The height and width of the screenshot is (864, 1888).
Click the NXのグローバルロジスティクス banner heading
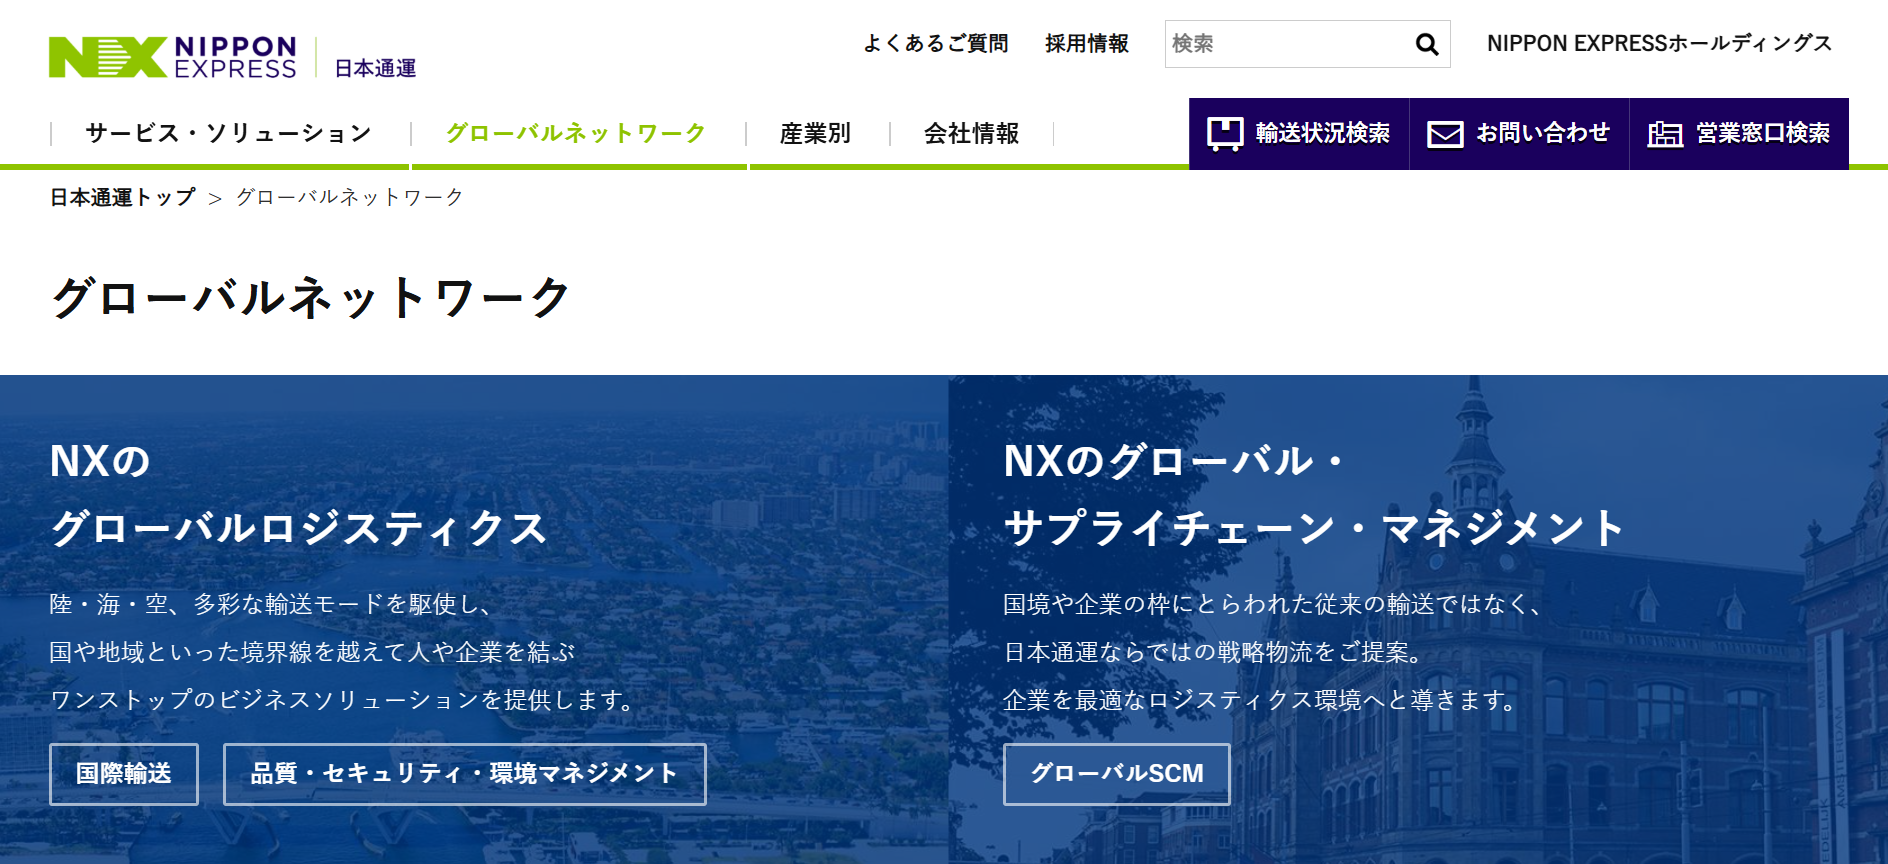[299, 495]
